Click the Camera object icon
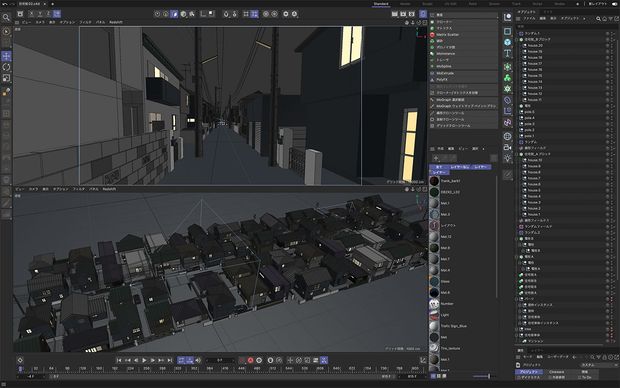Image resolution: width=620 pixels, height=388 pixels. pos(508,147)
